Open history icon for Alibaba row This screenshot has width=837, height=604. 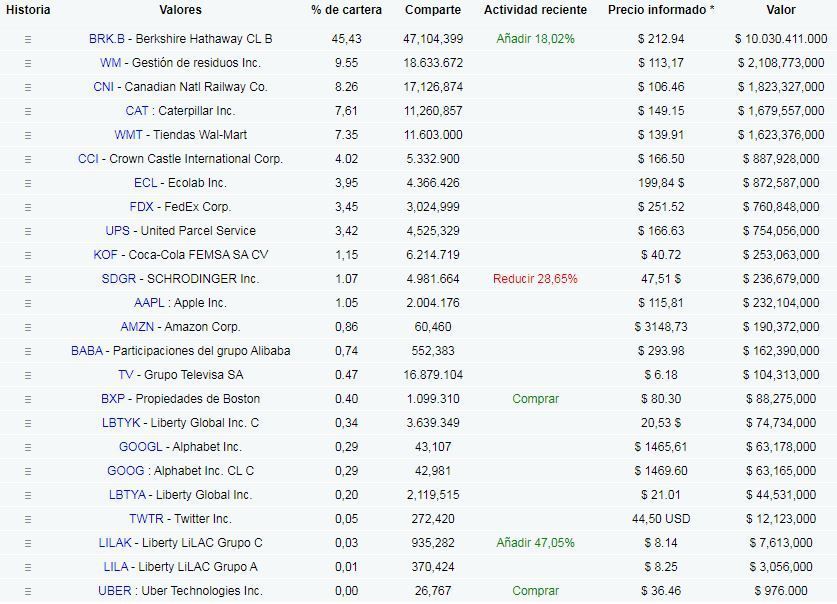tap(28, 352)
